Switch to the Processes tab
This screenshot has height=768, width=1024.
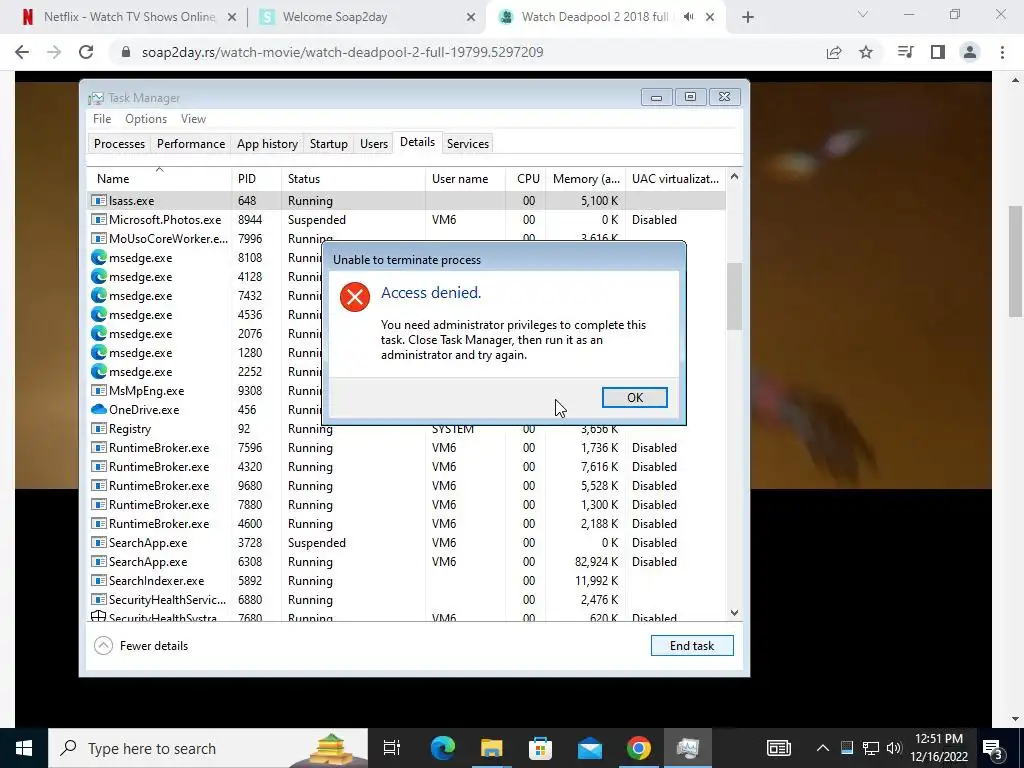pos(119,144)
